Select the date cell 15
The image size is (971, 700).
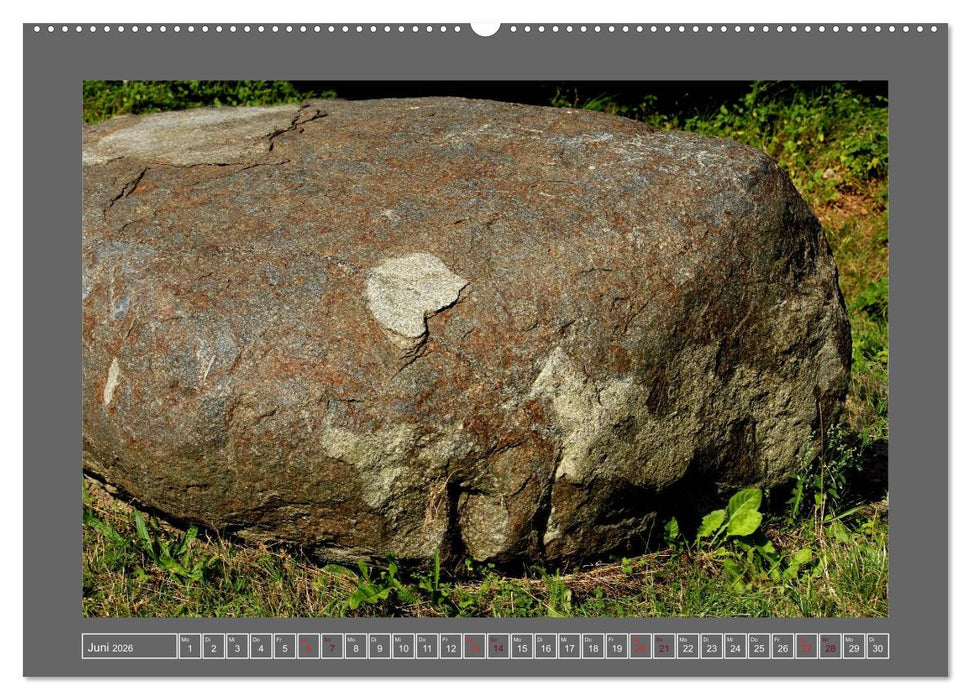520,646
